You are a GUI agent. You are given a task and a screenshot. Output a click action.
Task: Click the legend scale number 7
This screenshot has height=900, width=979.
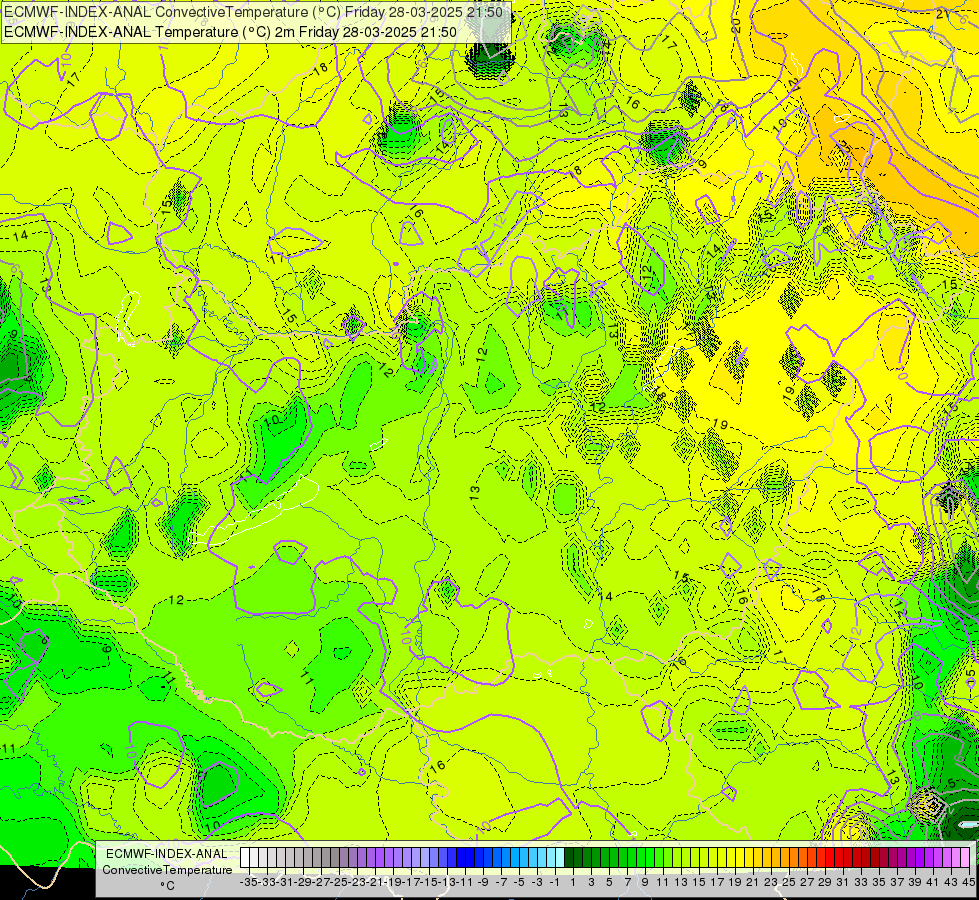coord(627,882)
